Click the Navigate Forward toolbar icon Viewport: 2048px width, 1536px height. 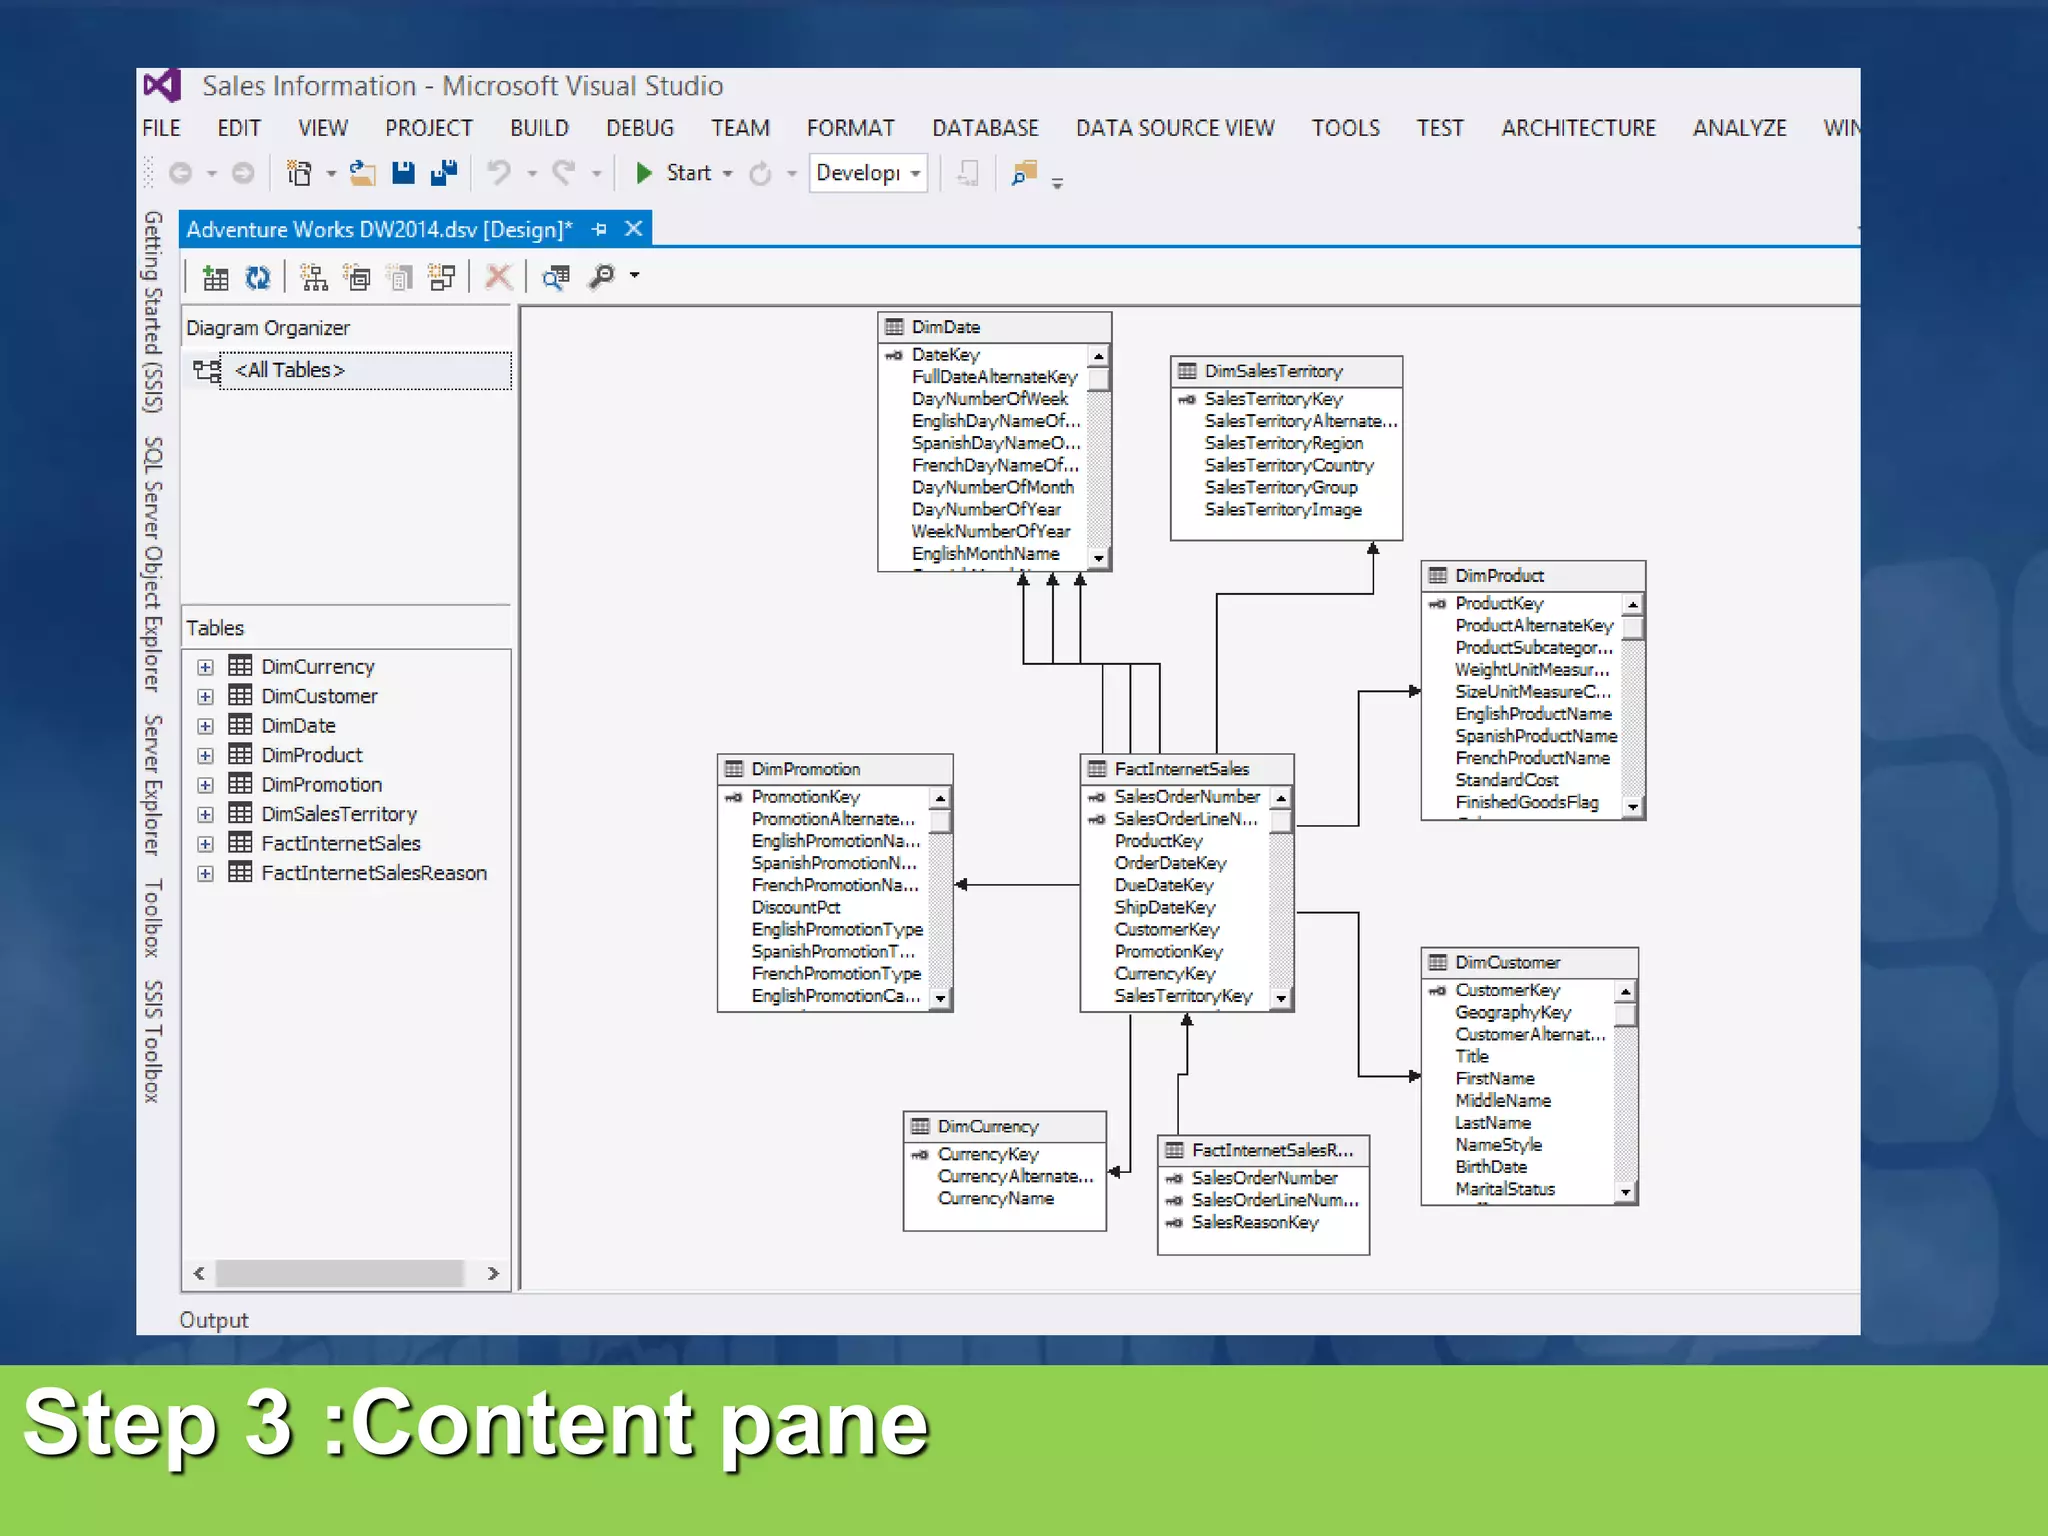click(243, 174)
